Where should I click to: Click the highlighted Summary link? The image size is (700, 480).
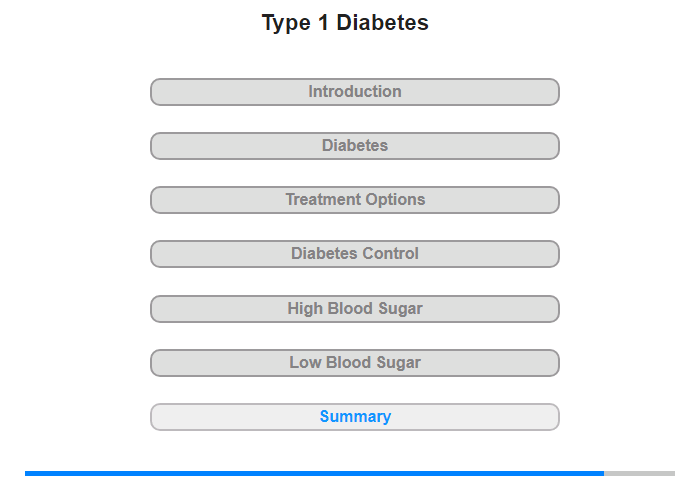pos(355,417)
